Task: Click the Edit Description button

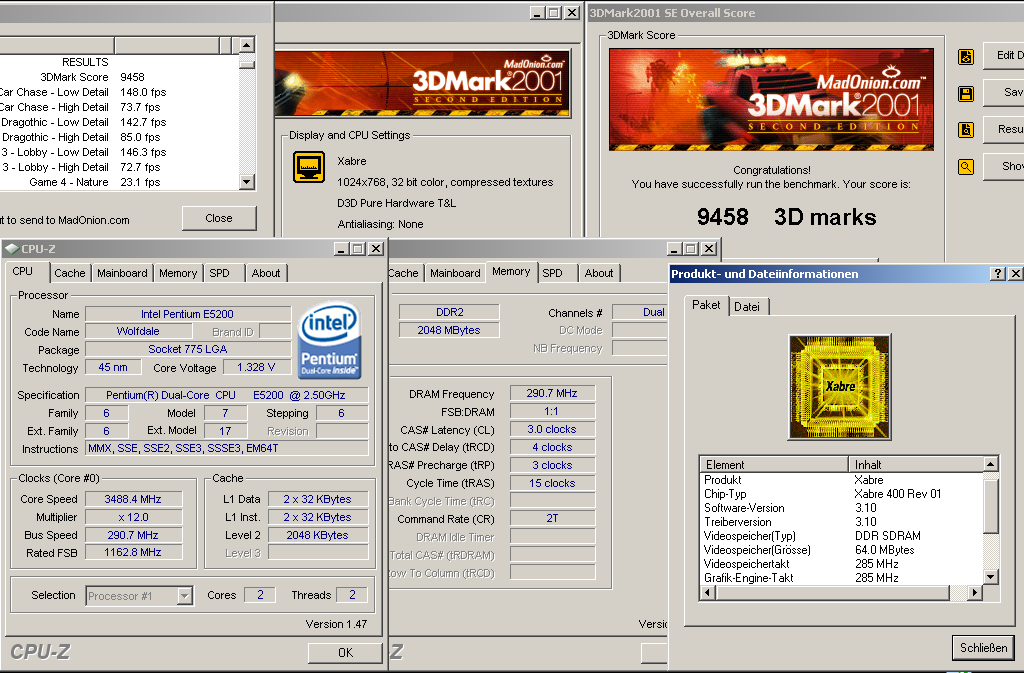Action: (1006, 55)
